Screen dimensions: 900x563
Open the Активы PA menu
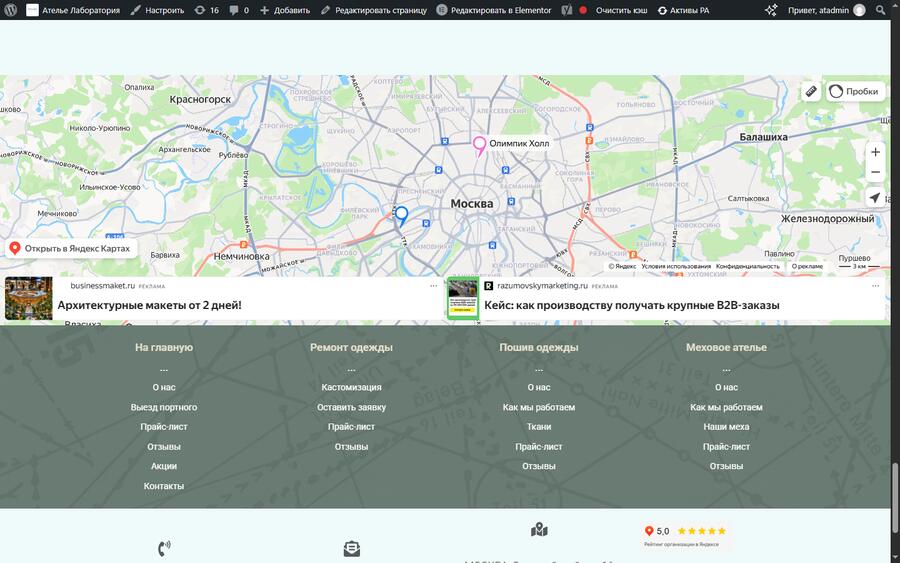683,10
